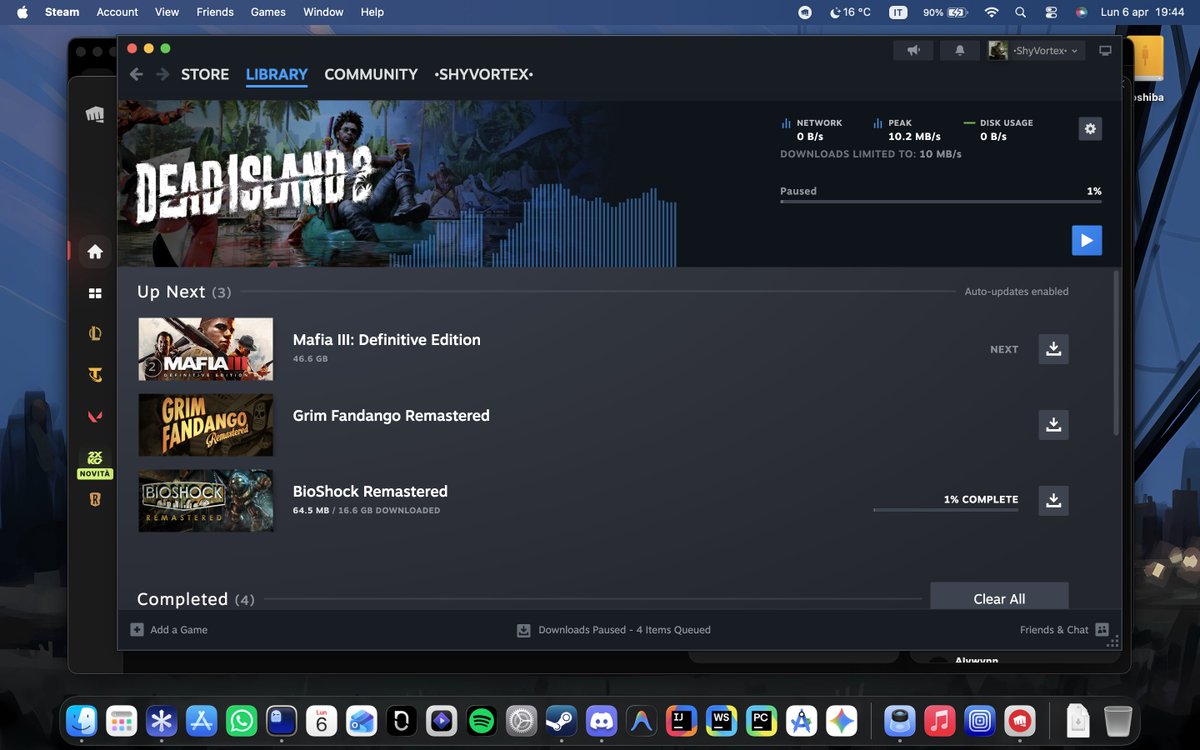Image resolution: width=1200 pixels, height=750 pixels.
Task: Open the Wi-Fi status menu
Action: coord(991,12)
